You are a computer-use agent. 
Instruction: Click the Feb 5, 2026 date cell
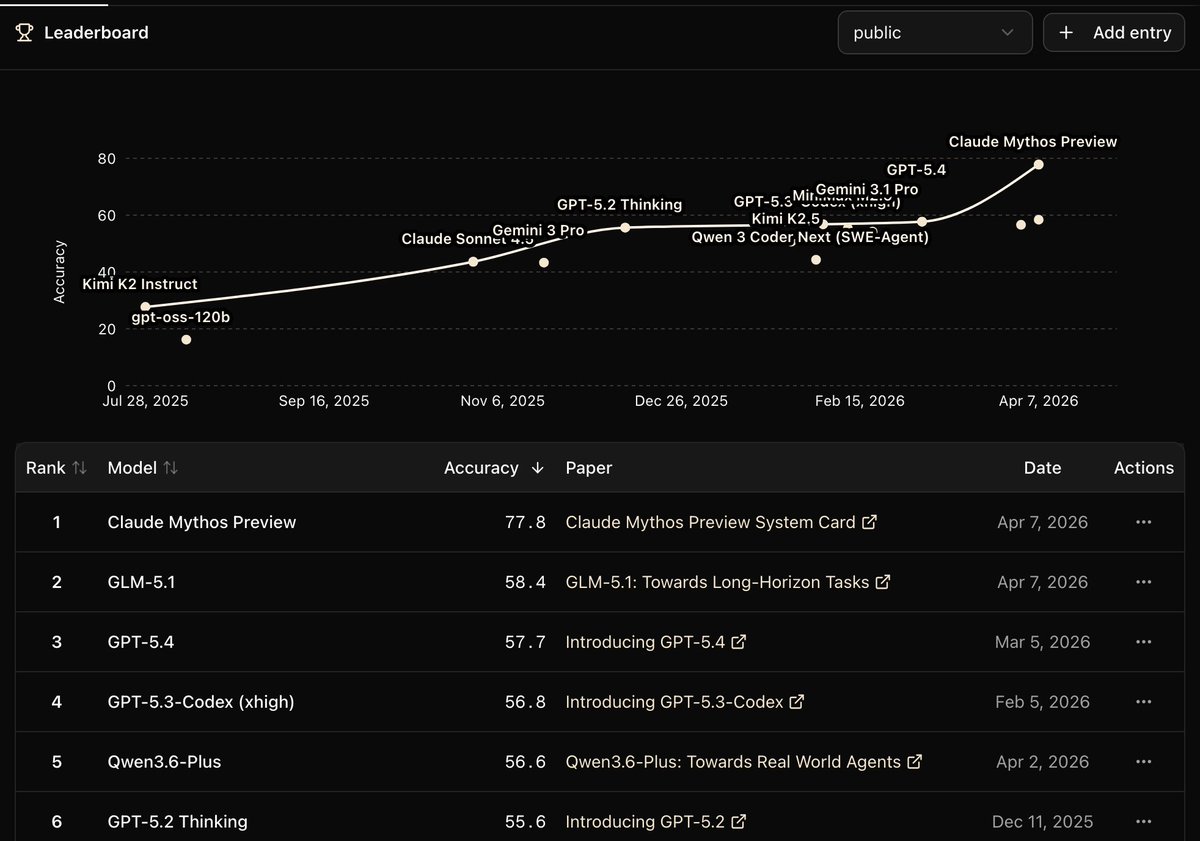point(1042,702)
